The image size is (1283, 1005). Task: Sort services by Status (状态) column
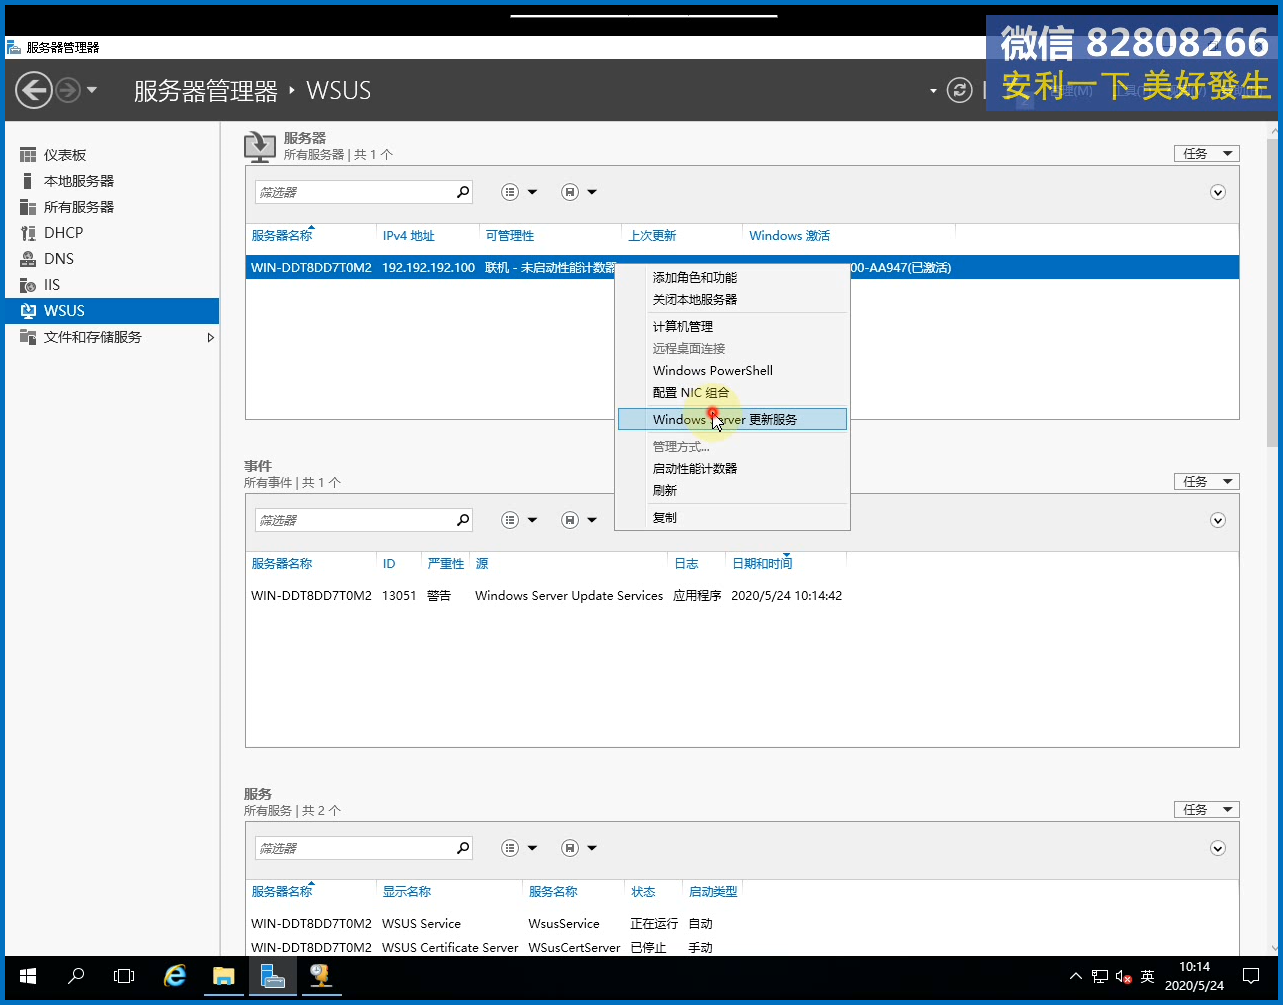click(x=643, y=892)
